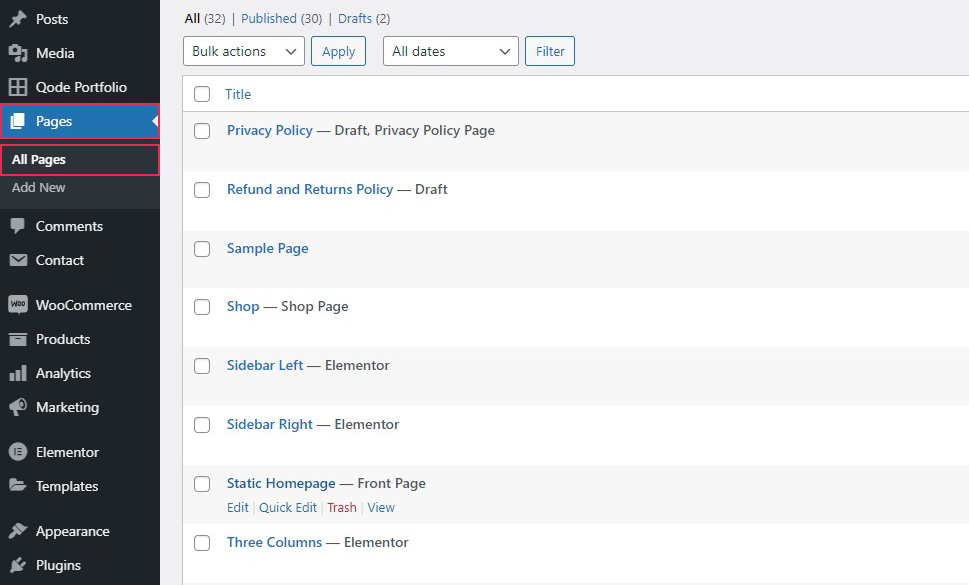The image size is (969, 585).
Task: Select the Static Homepage row checkbox
Action: click(x=202, y=484)
